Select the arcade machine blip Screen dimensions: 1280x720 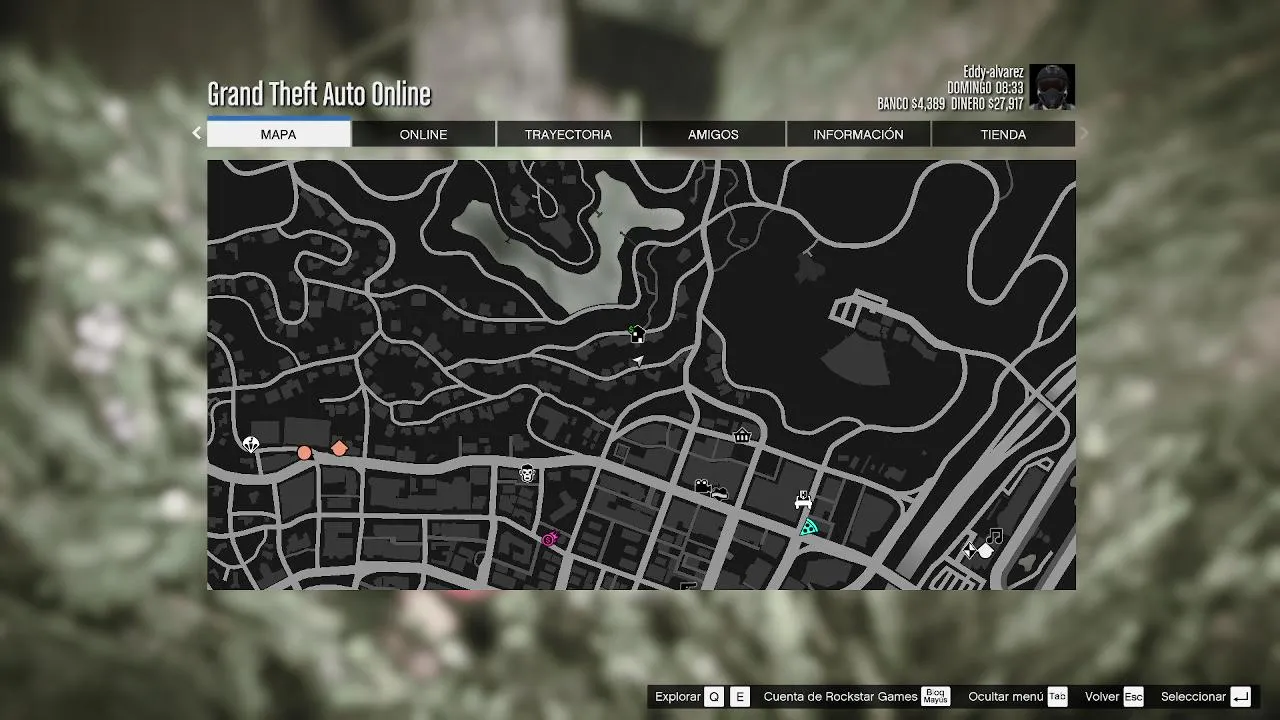[802, 499]
